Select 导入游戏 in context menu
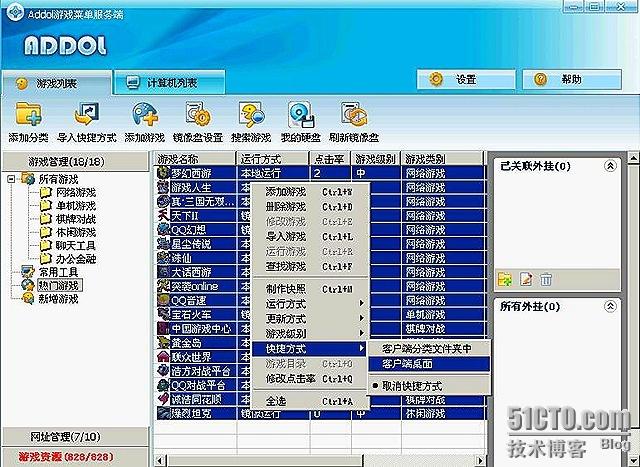 (311, 236)
